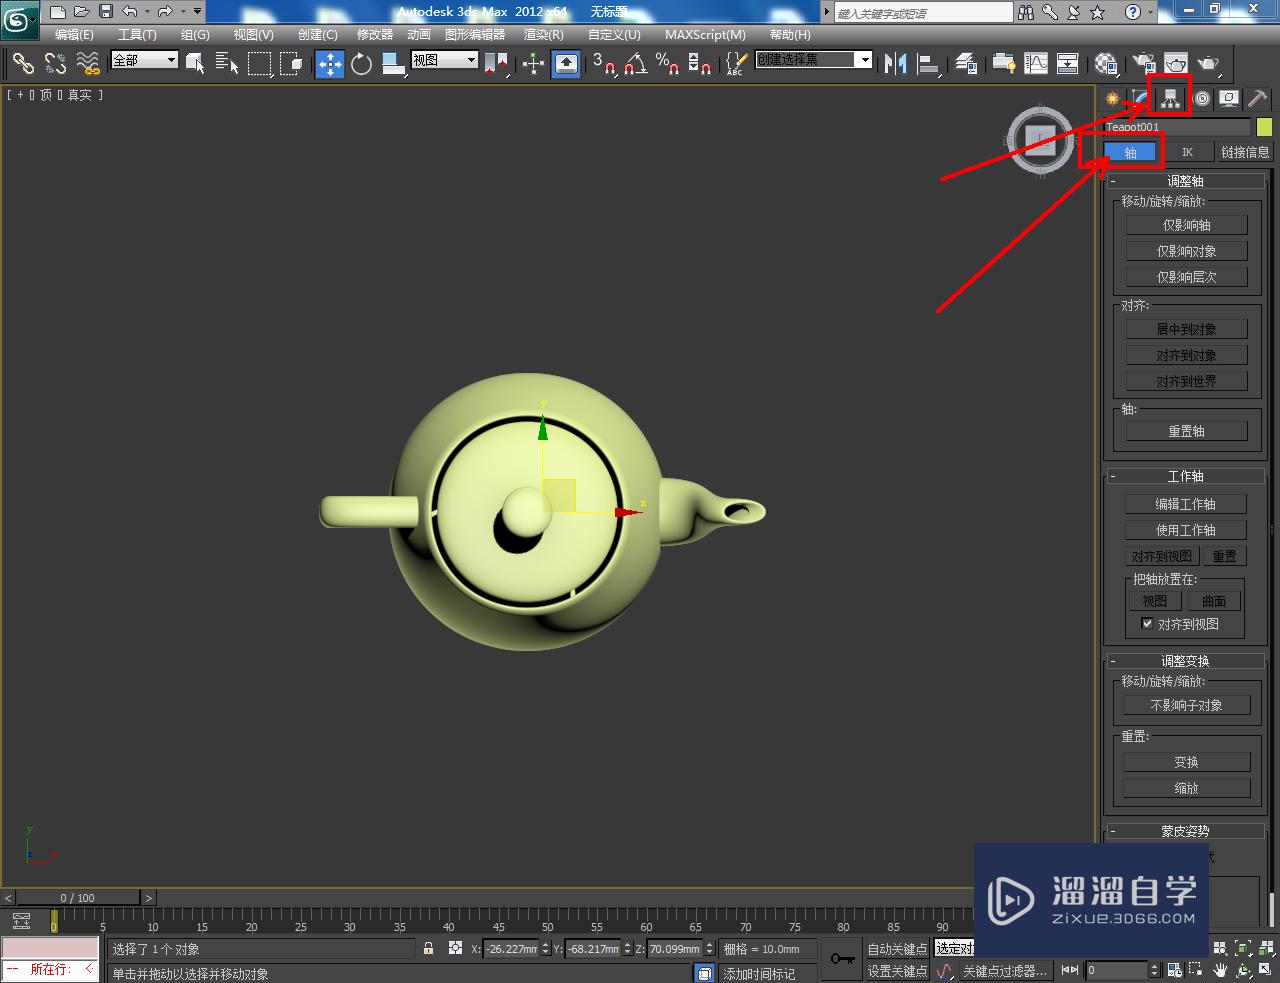1280x983 pixels.
Task: Activate the Select and Scale tool
Action: [393, 64]
